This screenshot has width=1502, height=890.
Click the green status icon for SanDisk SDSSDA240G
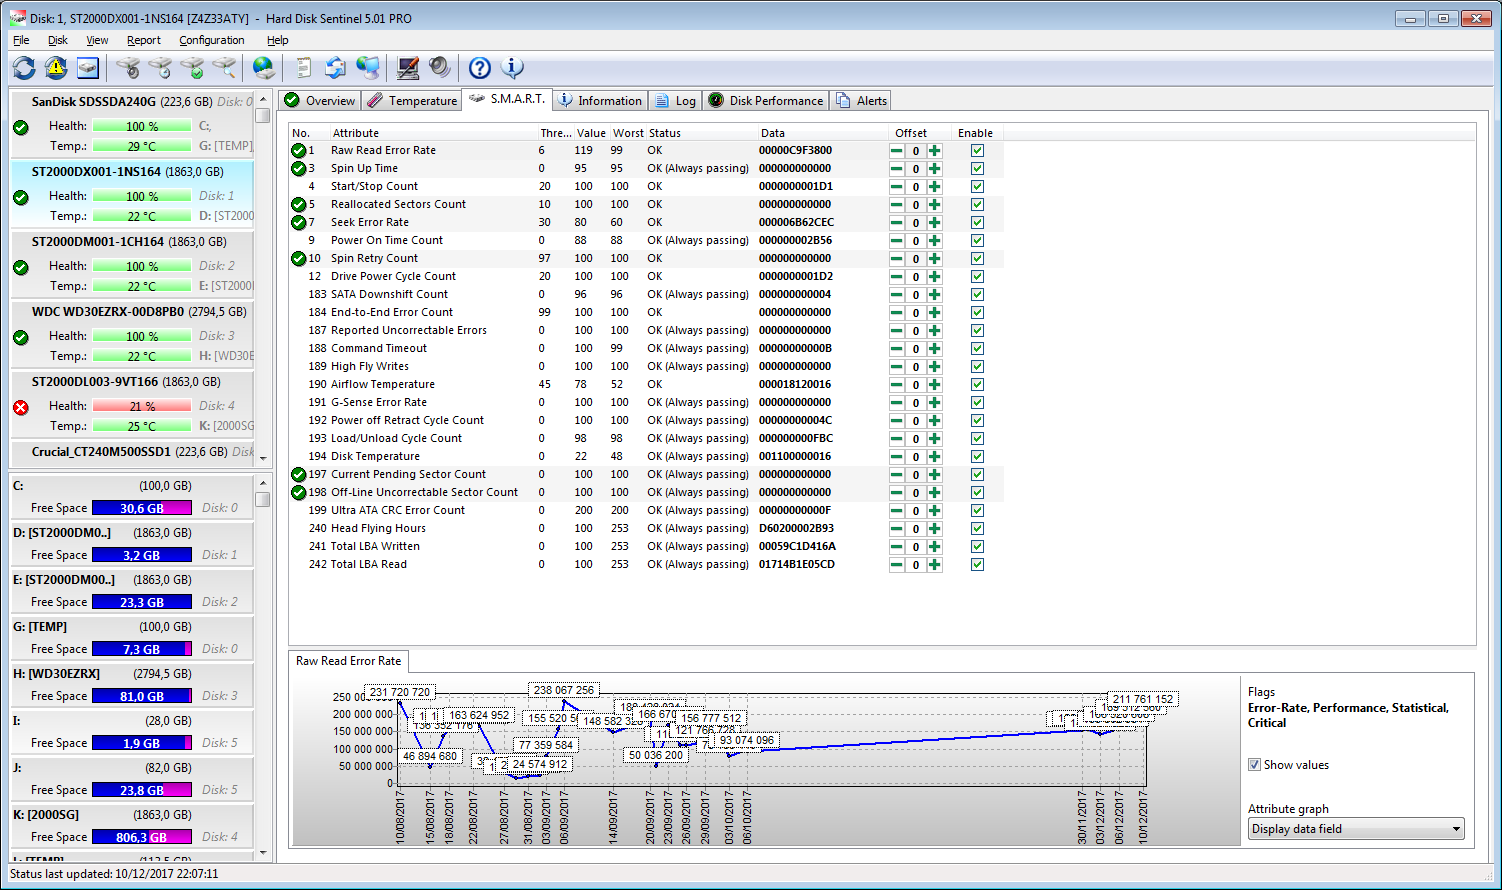pos(21,127)
